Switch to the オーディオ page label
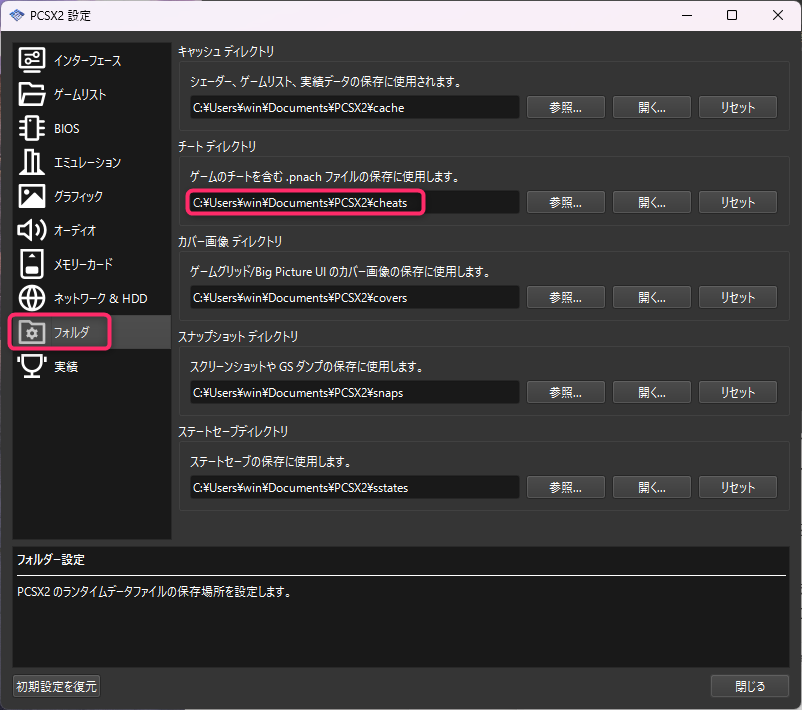 point(75,230)
